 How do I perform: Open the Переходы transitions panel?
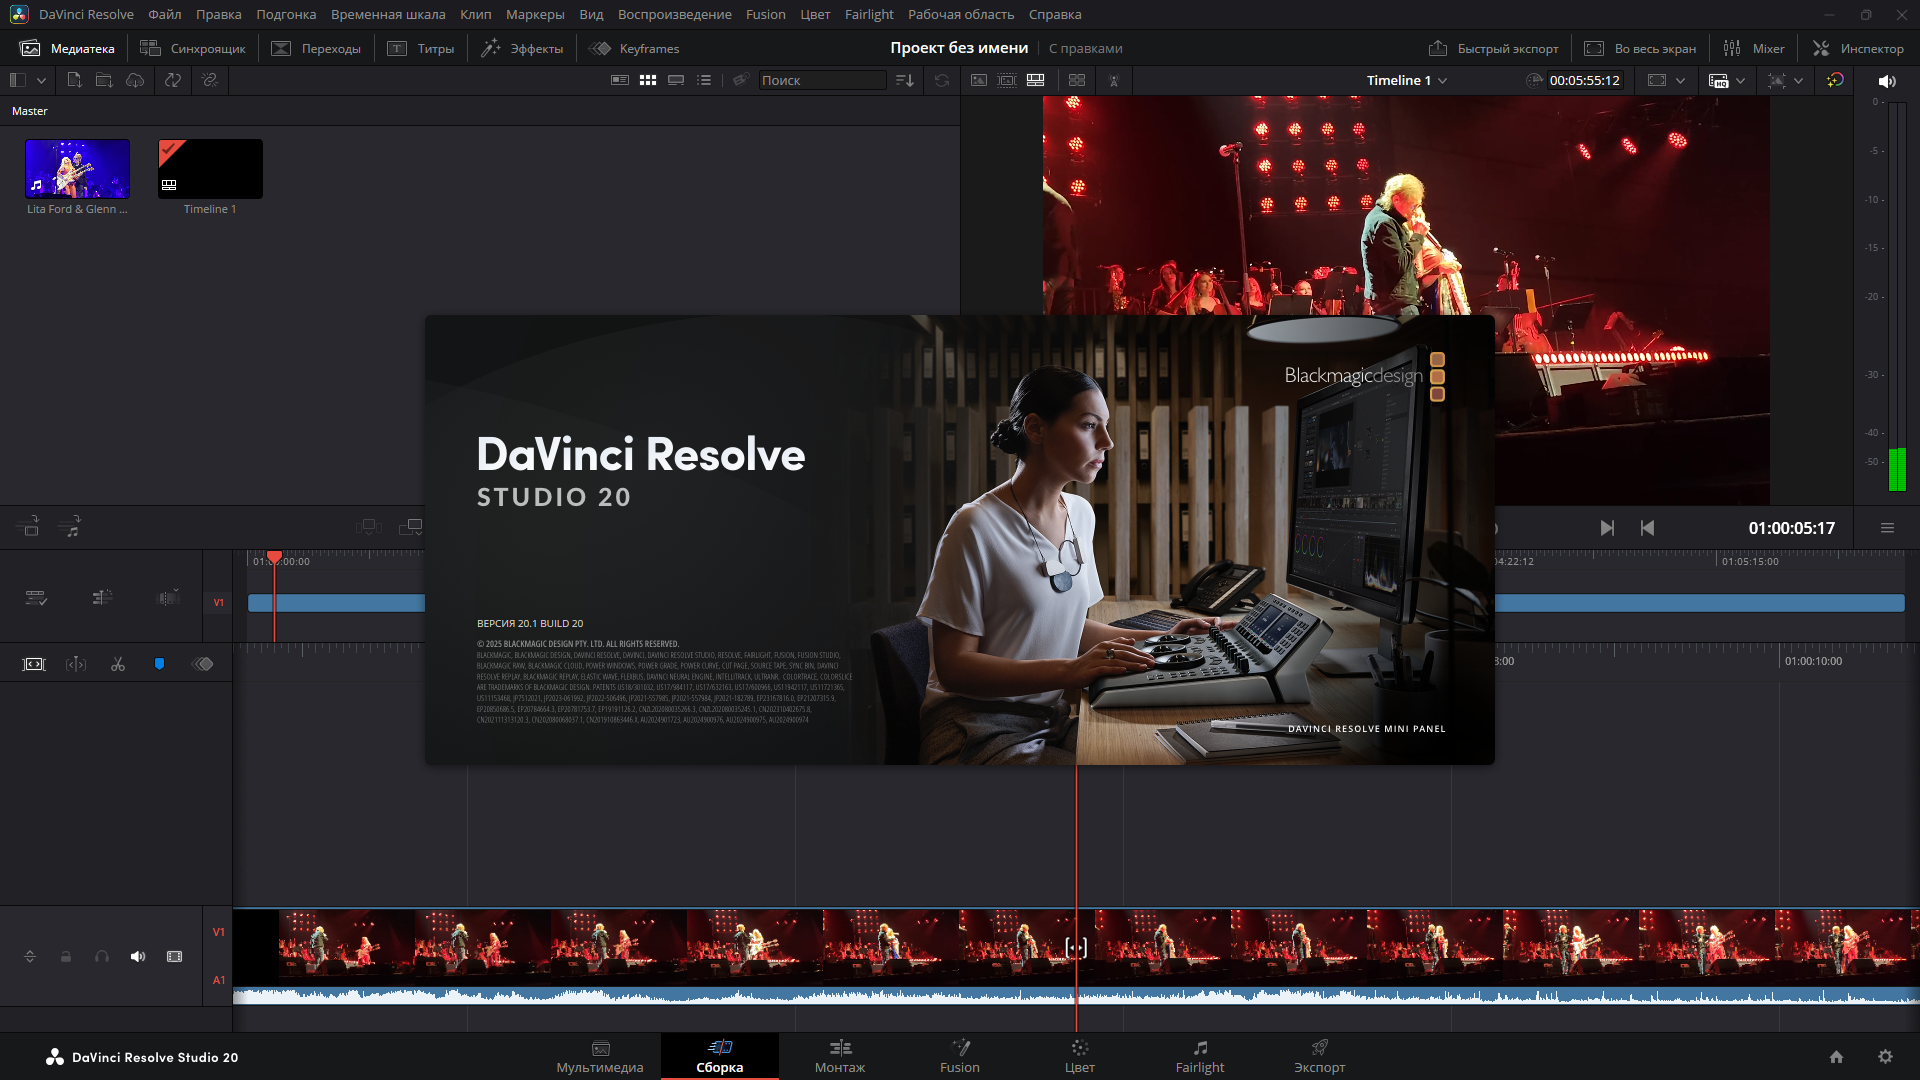(x=316, y=48)
